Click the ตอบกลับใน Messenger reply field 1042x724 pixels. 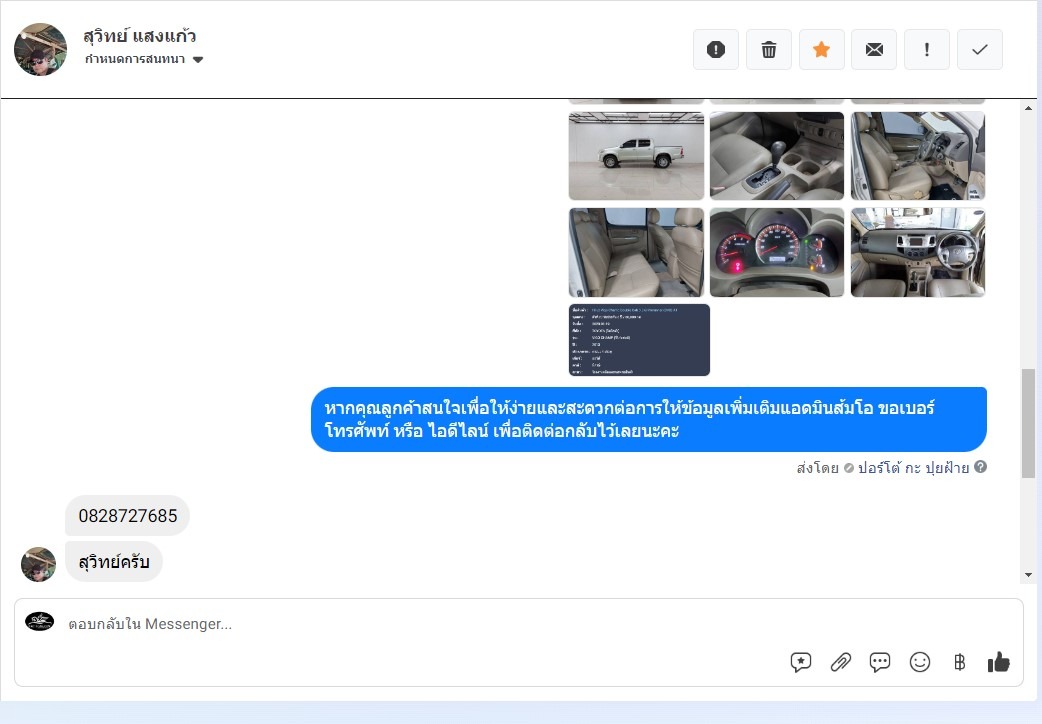(x=400, y=624)
